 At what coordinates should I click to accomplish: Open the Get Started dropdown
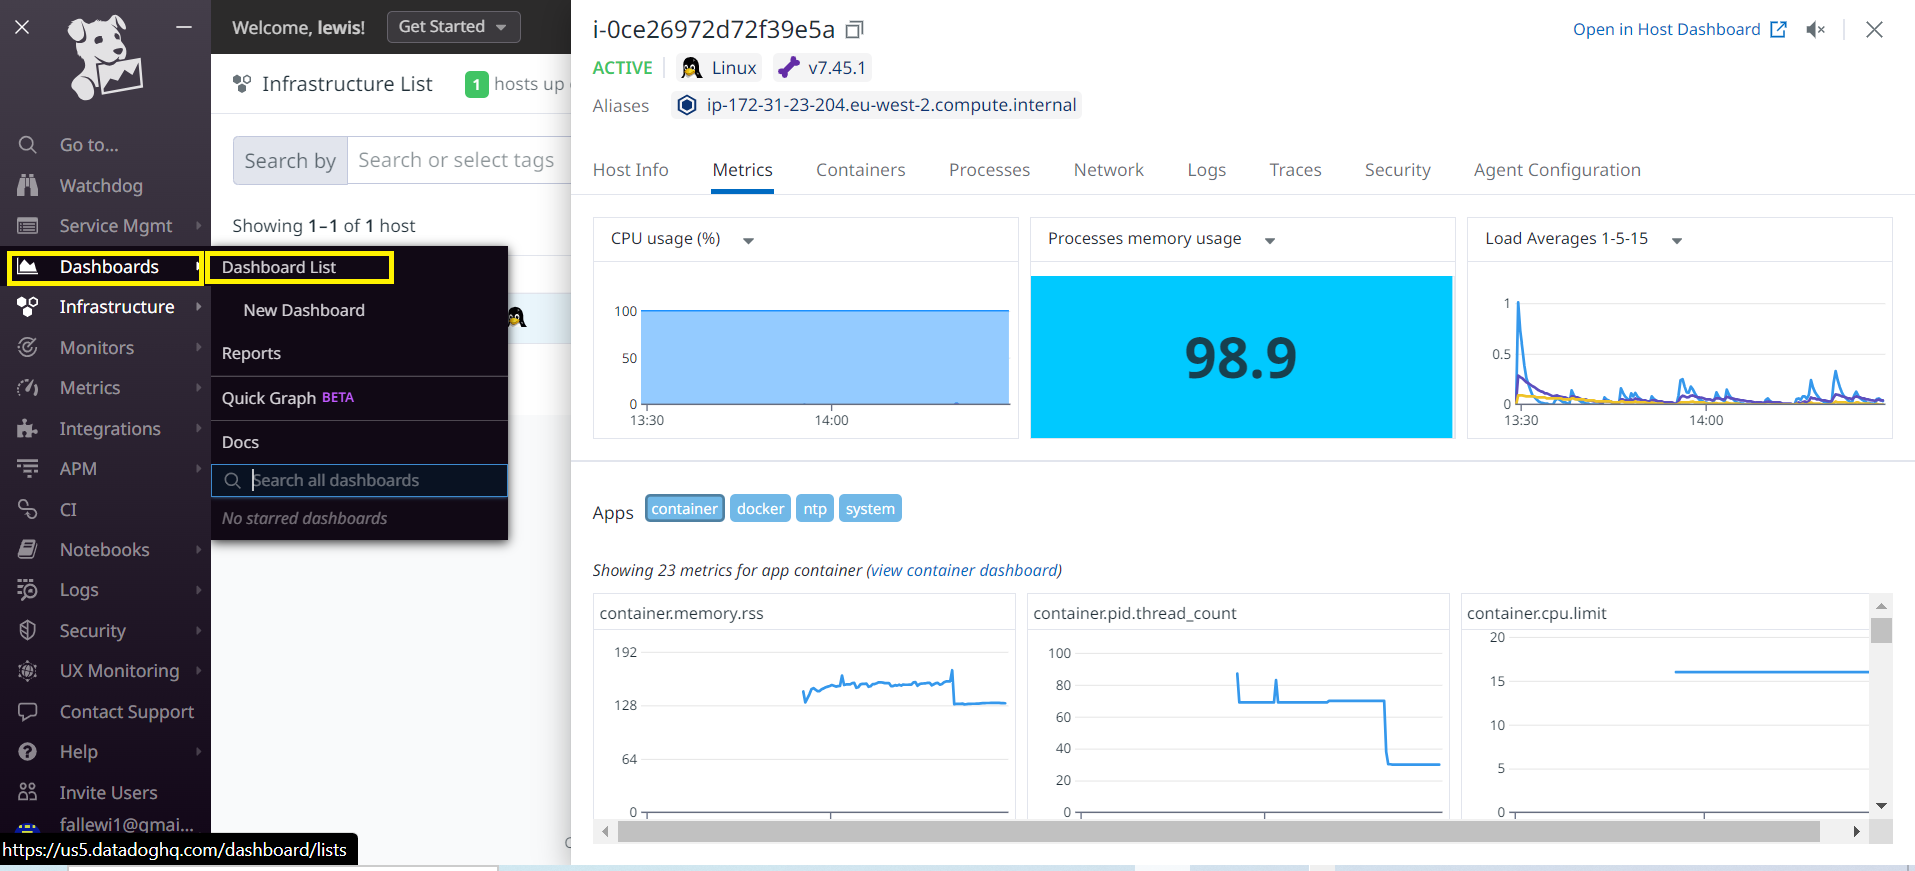[453, 27]
